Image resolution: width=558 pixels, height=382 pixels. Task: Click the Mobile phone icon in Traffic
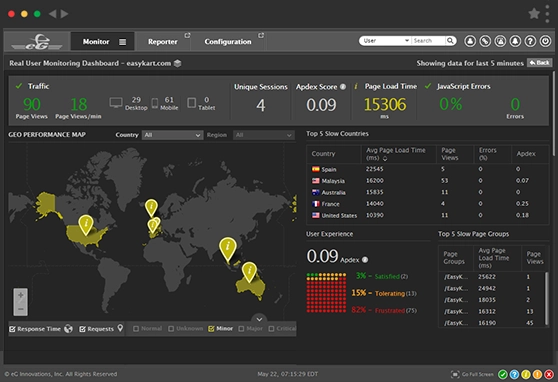[x=155, y=103]
